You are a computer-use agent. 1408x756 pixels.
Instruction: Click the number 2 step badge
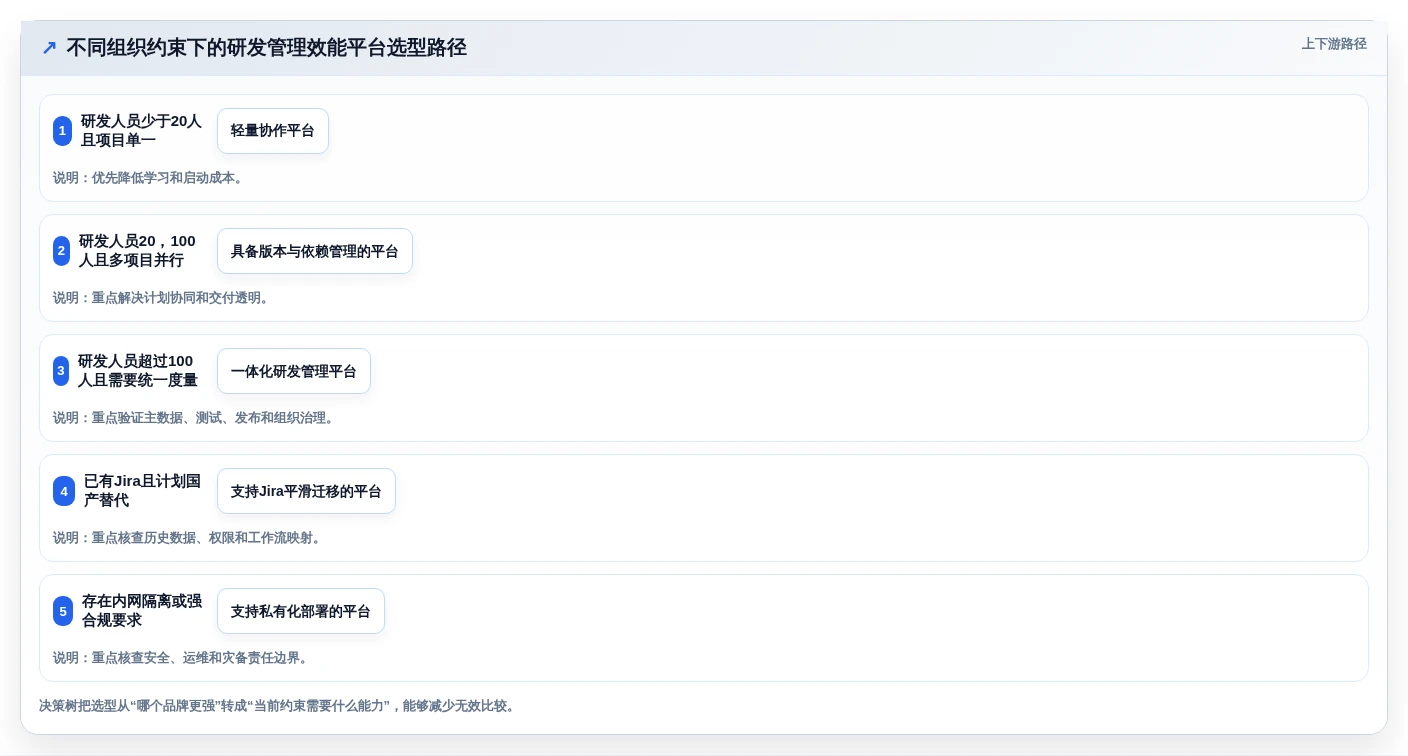62,251
